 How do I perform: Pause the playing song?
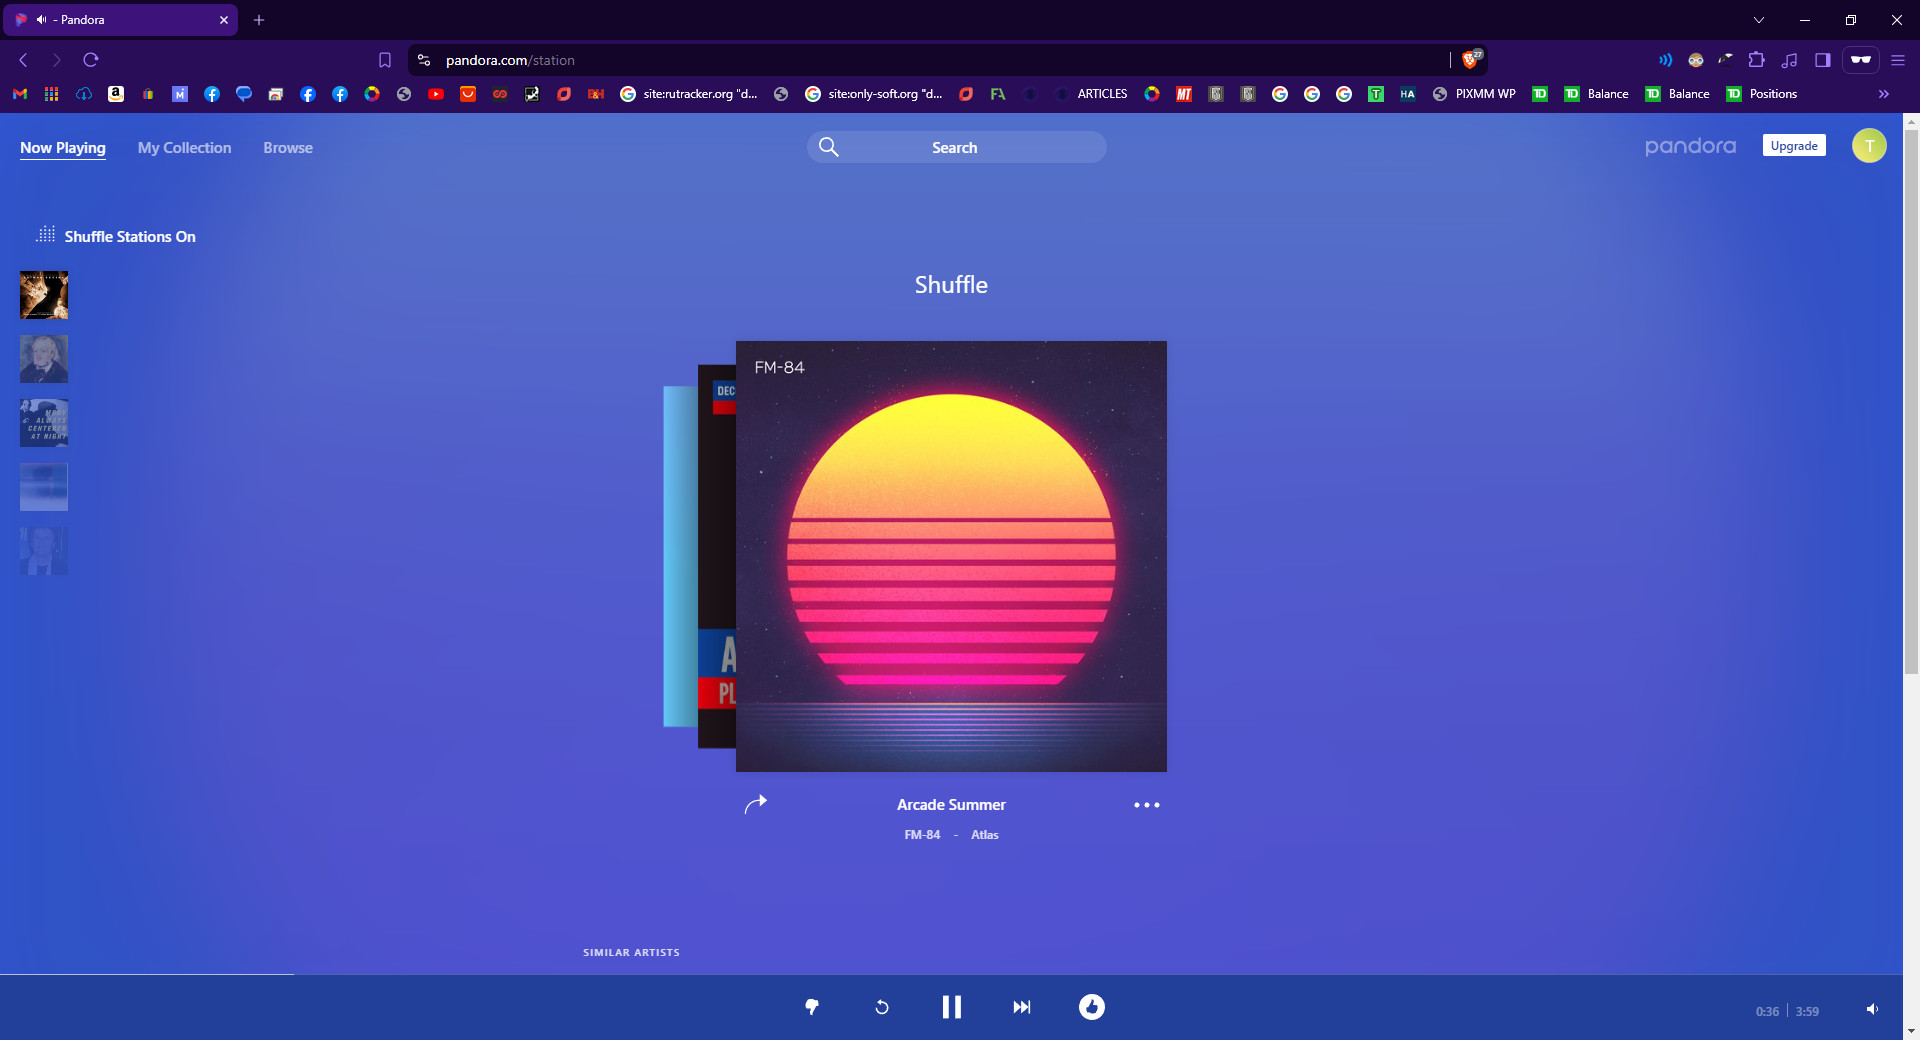point(951,1007)
